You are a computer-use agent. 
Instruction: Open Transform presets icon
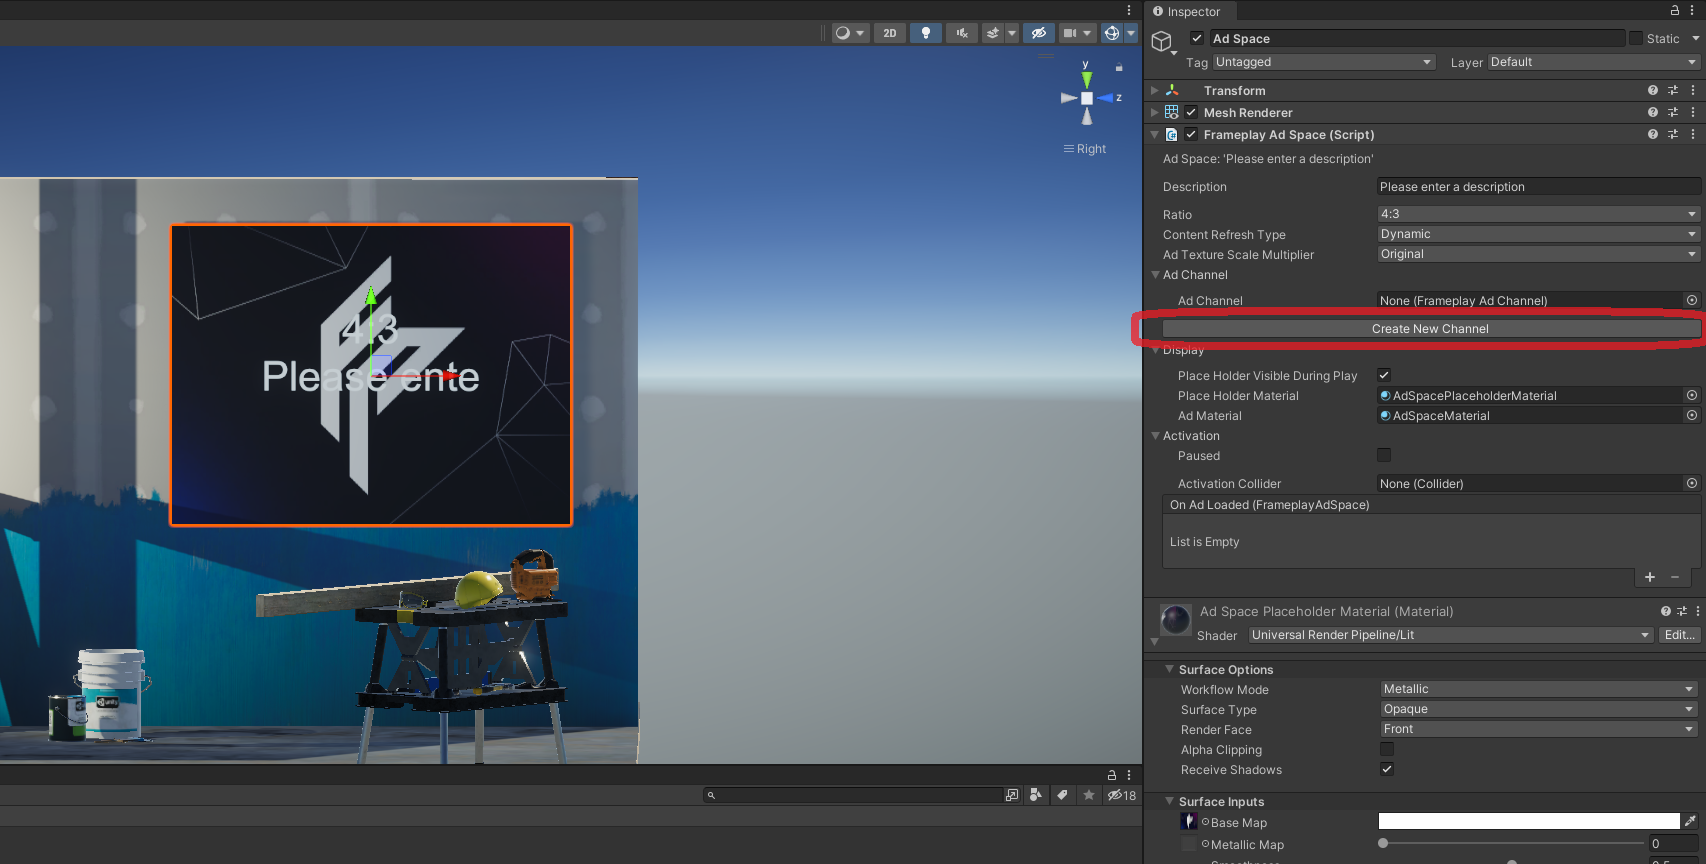pyautogui.click(x=1673, y=90)
